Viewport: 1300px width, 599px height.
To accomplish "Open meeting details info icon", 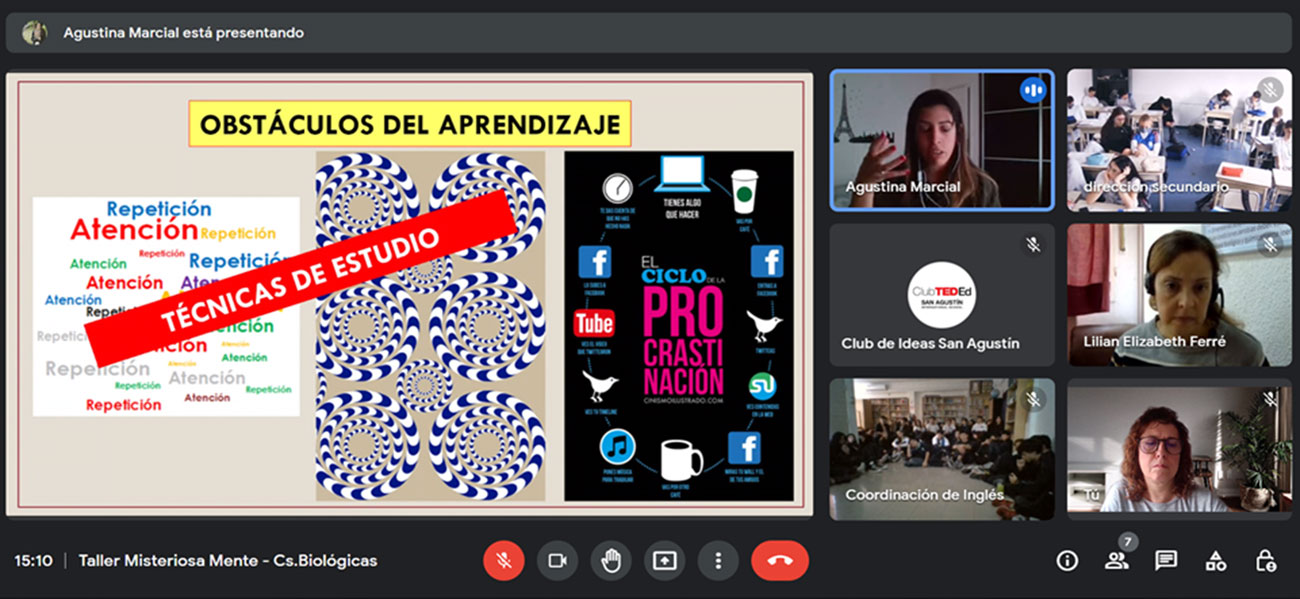I will [x=1067, y=561].
